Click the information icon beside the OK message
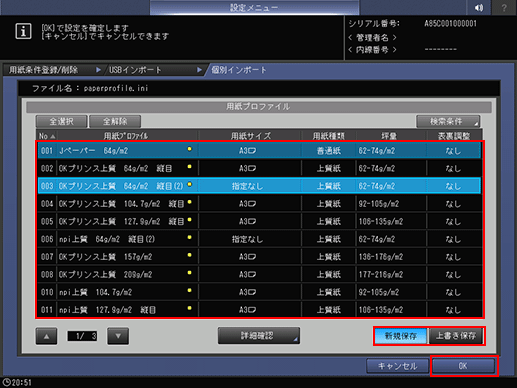The image size is (517, 388). pyautogui.click(x=23, y=31)
